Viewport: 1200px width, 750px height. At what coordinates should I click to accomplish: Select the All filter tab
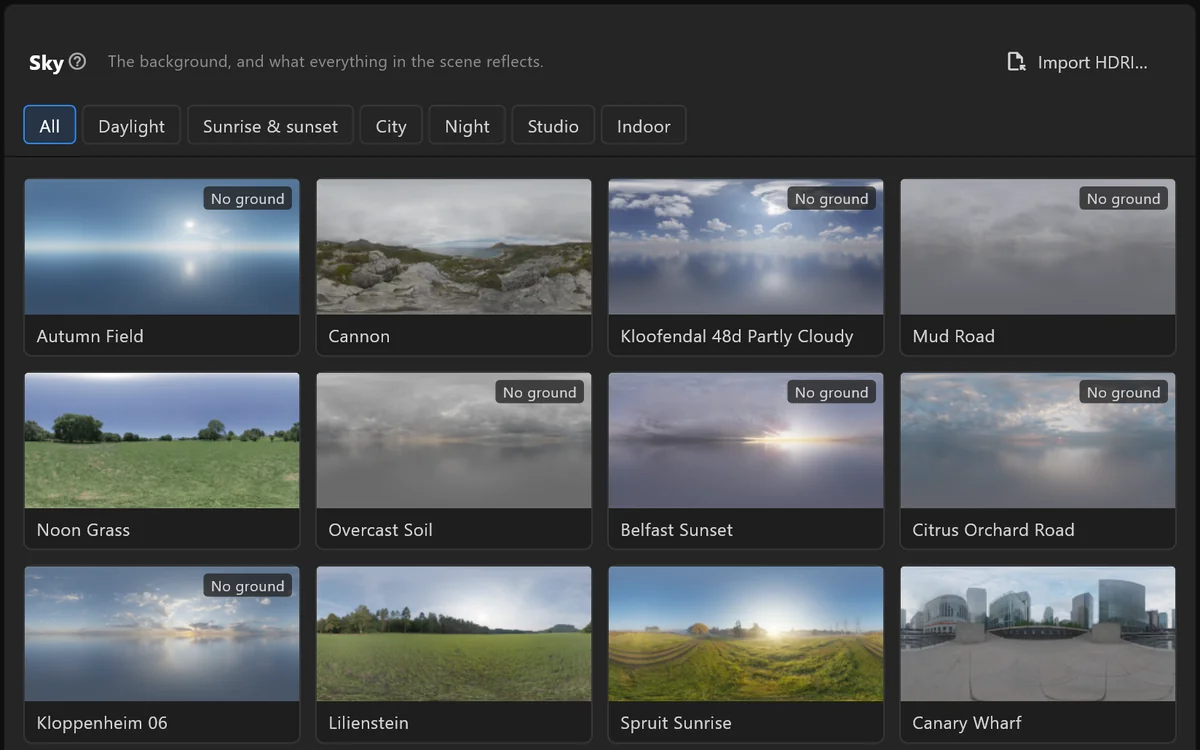click(x=49, y=126)
